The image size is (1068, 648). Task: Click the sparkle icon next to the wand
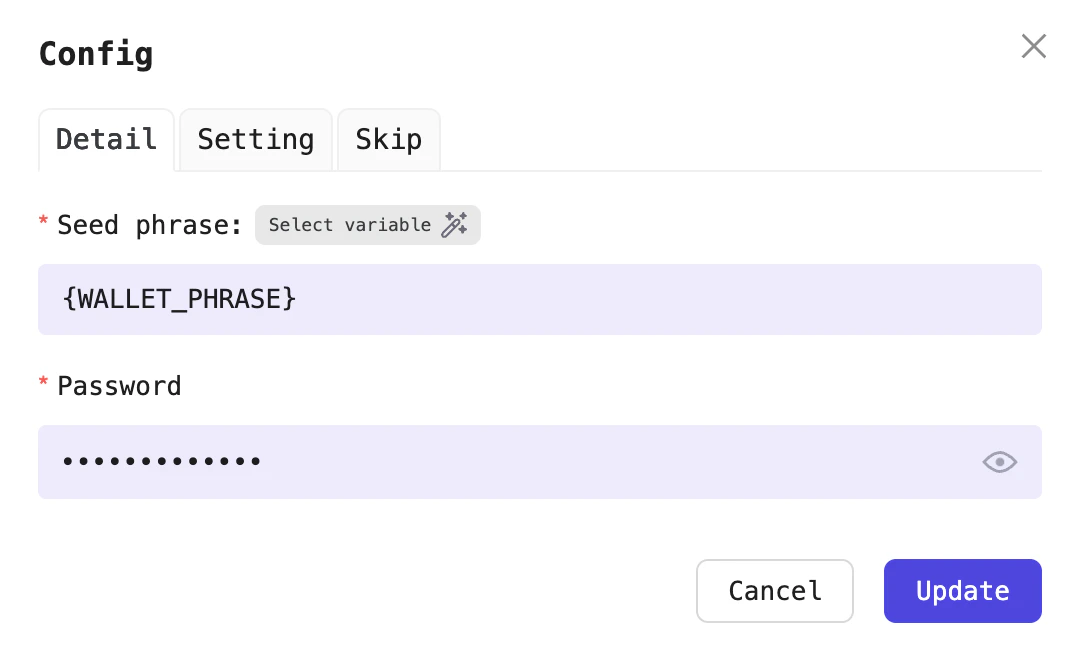coord(464,219)
